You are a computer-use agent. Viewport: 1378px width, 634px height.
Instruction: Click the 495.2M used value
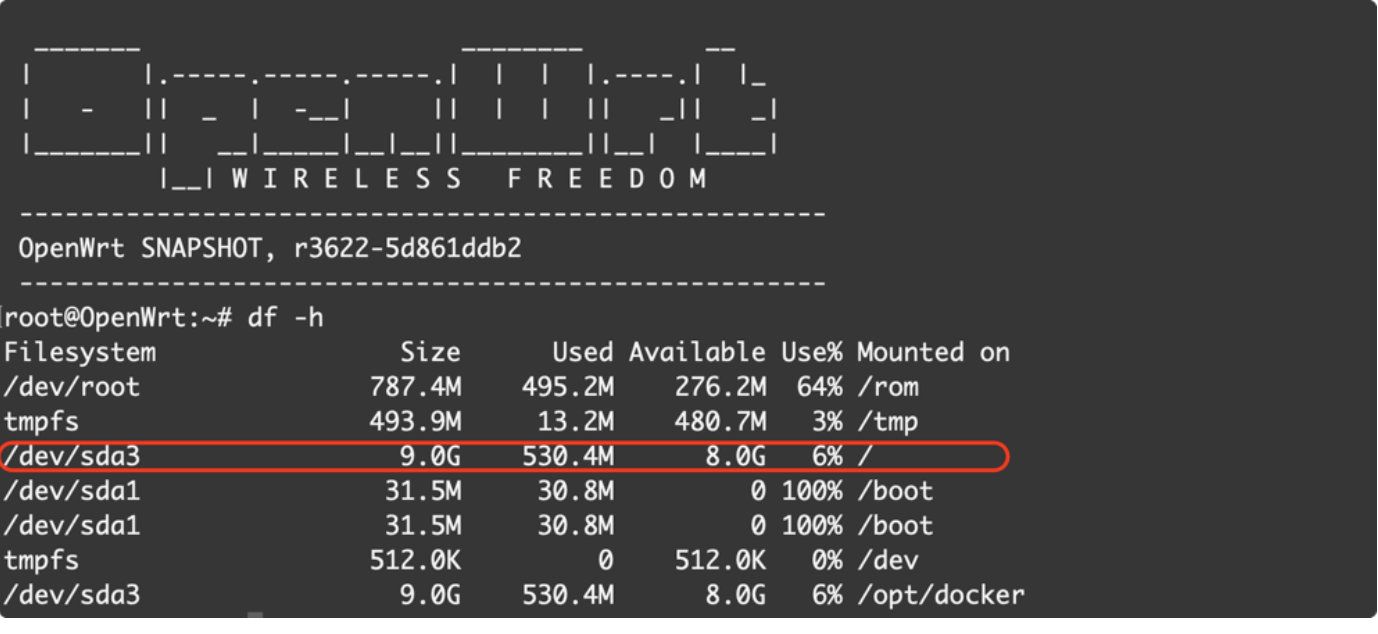(567, 387)
